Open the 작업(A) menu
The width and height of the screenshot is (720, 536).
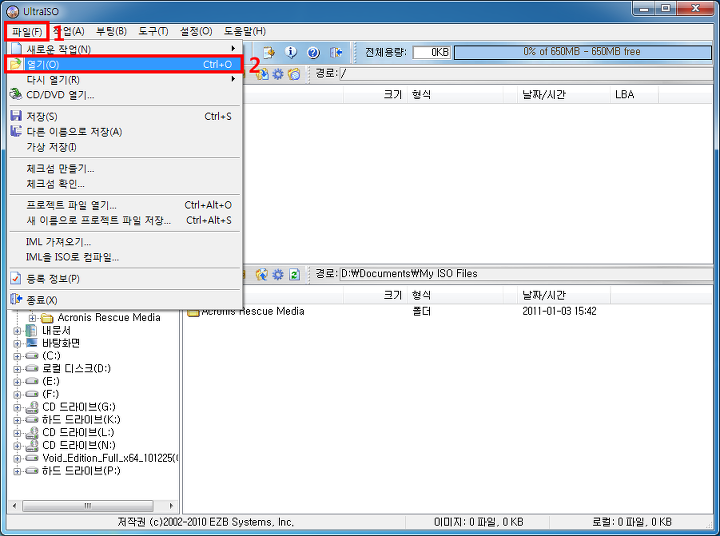tap(69, 31)
